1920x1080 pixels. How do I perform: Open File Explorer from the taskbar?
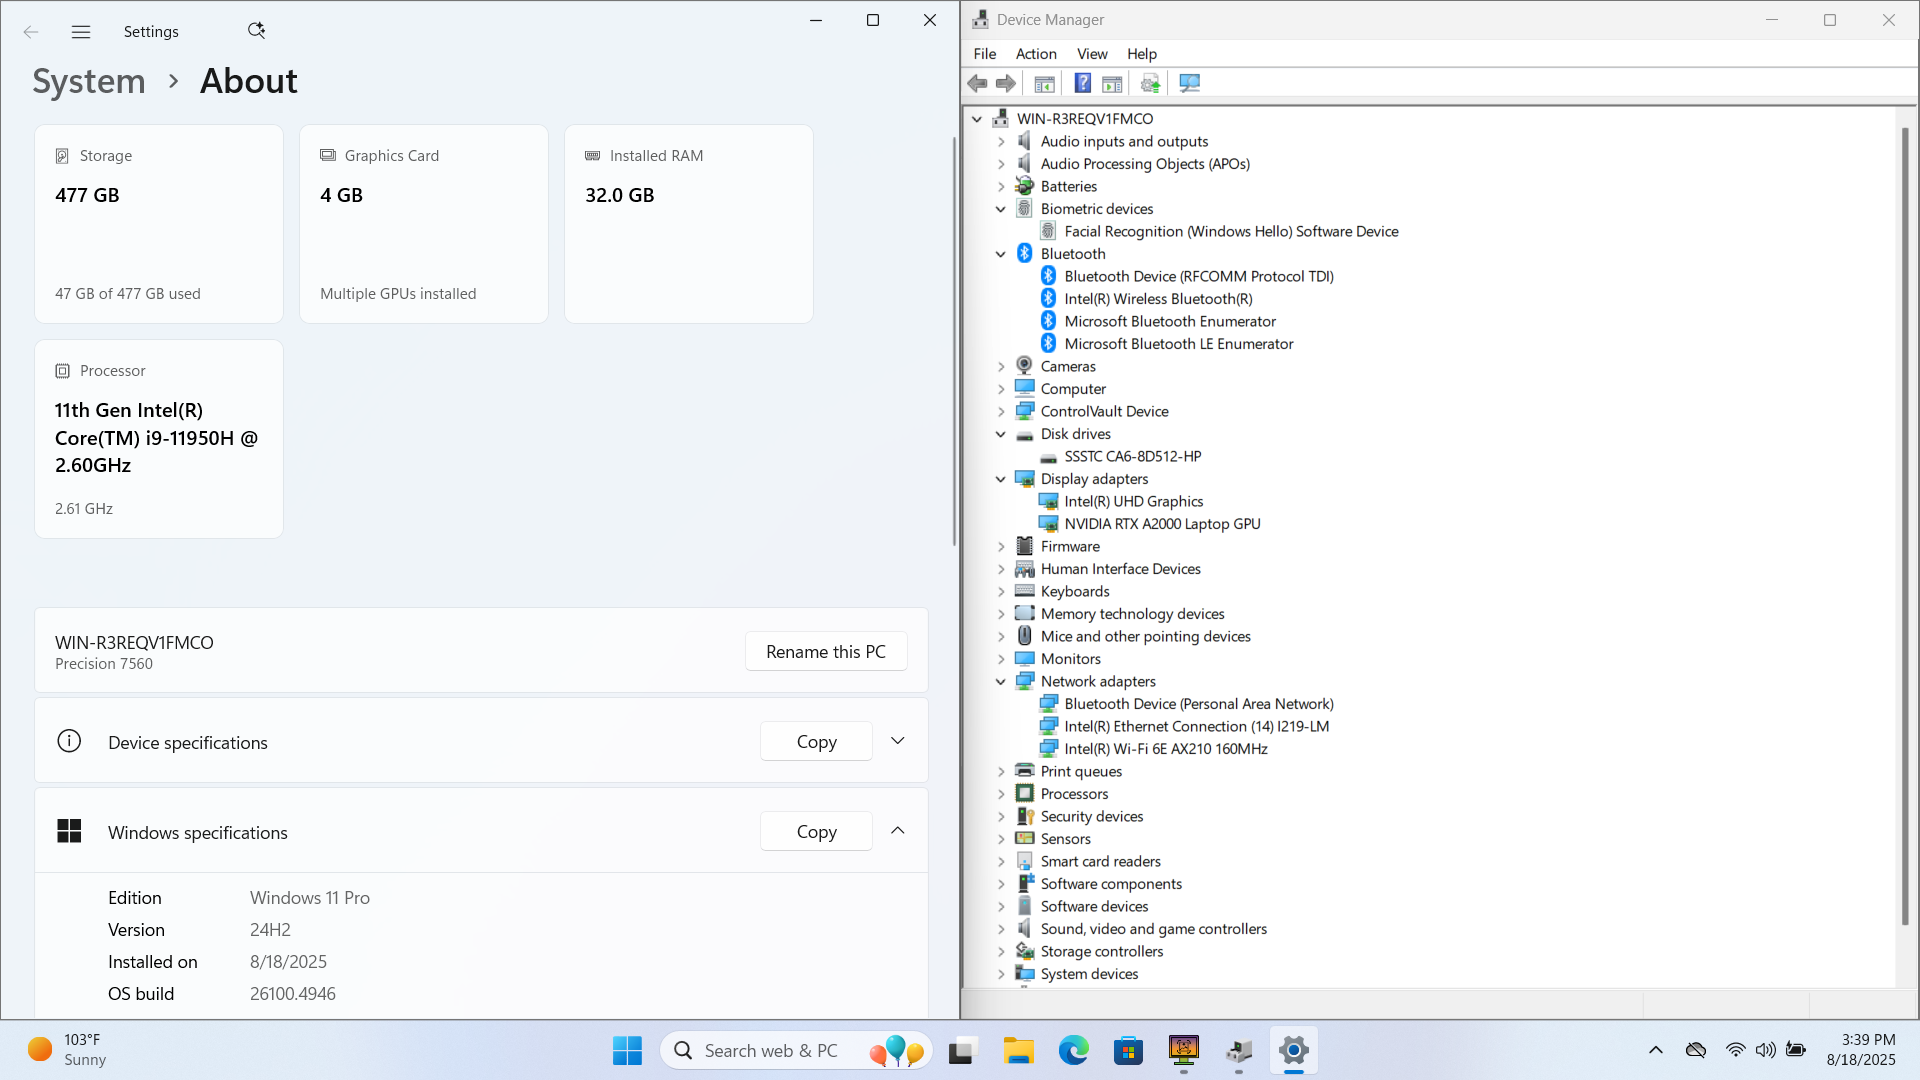coord(1018,1051)
